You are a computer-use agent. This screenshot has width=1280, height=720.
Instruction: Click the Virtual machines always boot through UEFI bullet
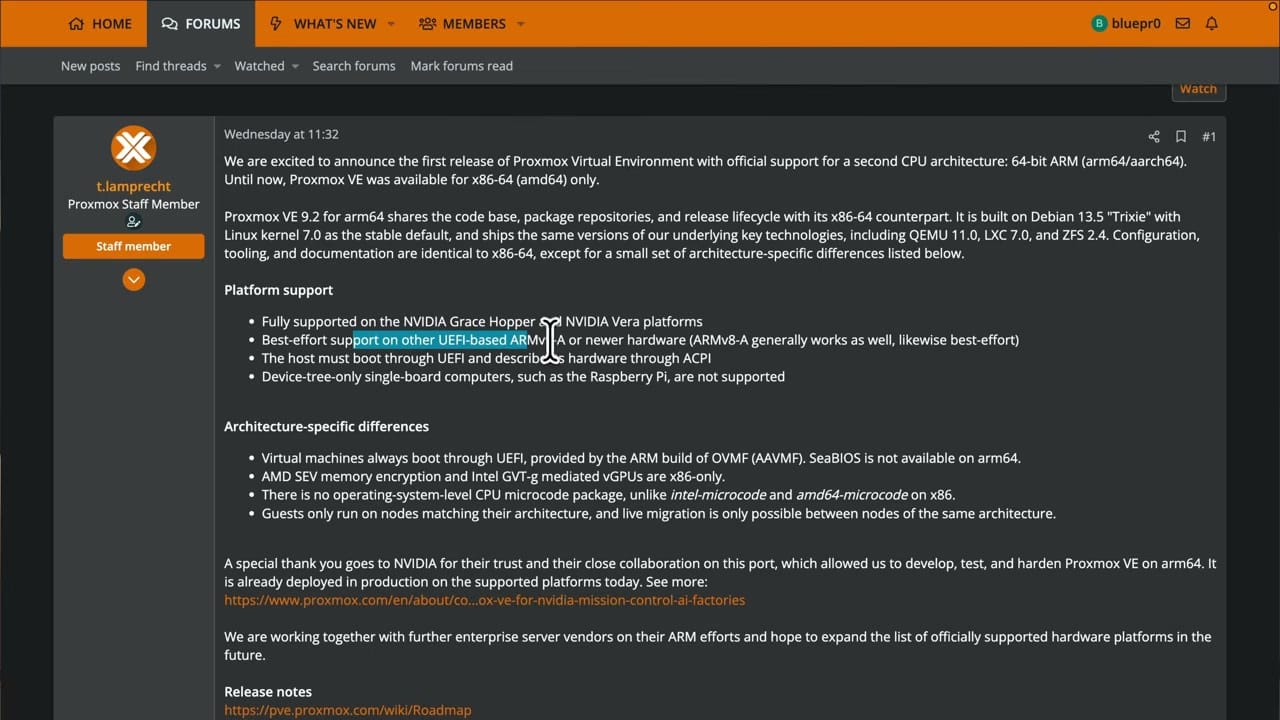coord(641,458)
